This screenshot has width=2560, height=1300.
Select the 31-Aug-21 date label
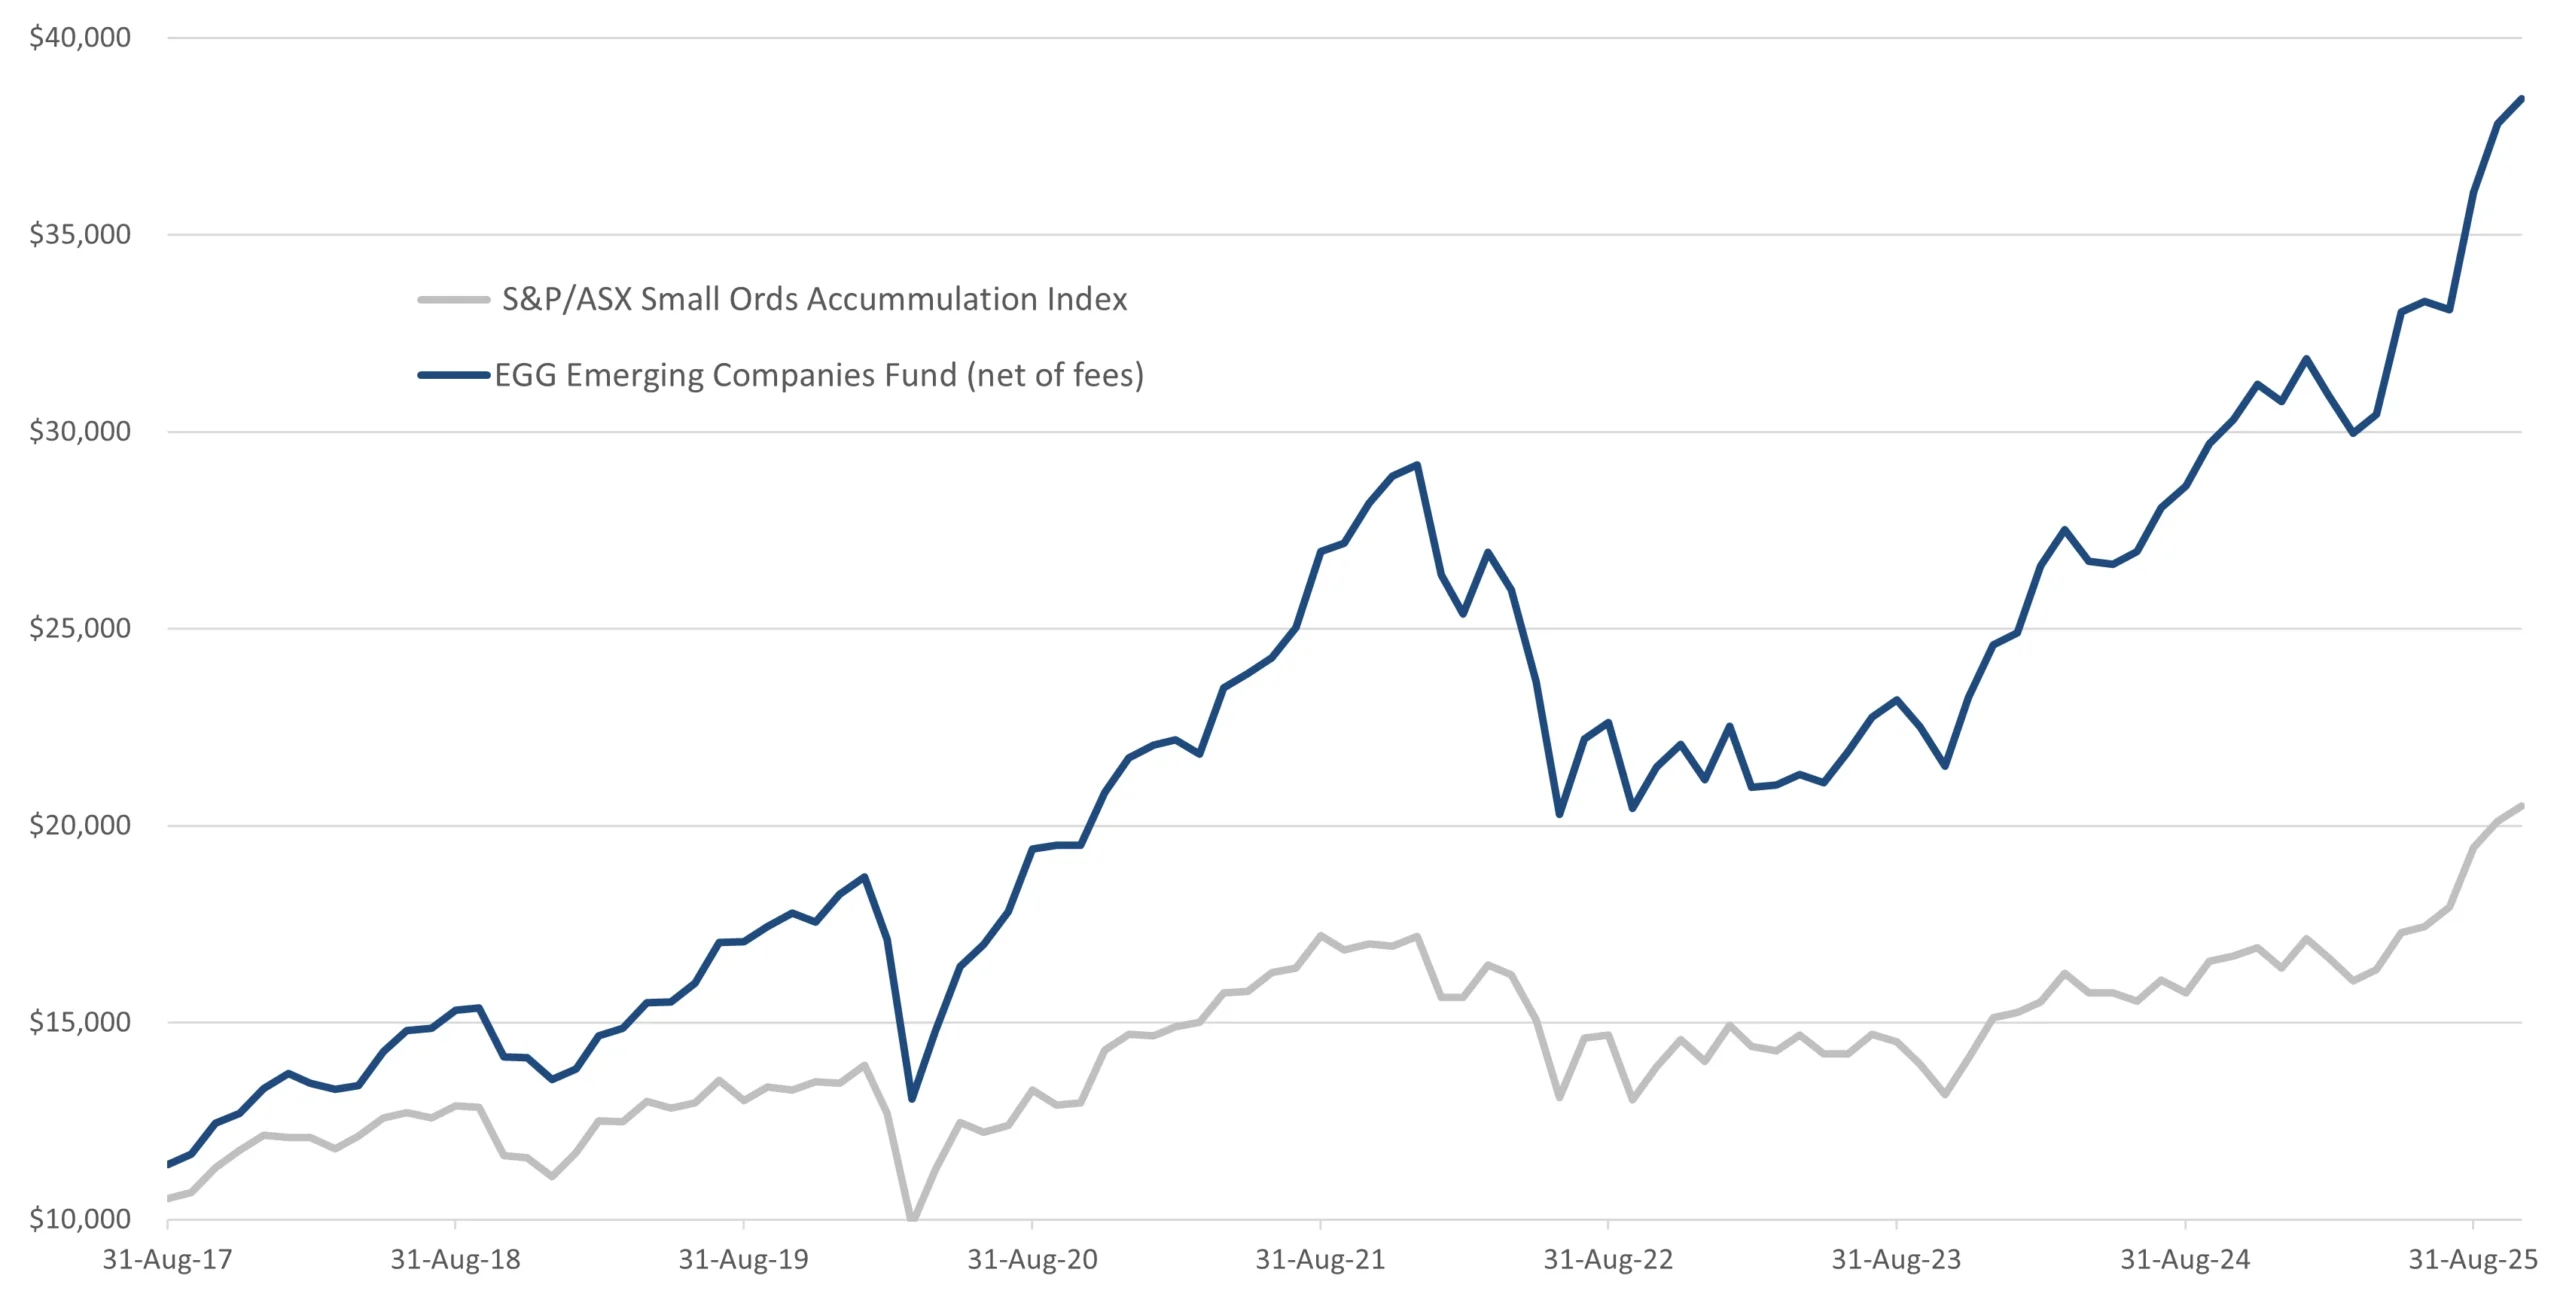1320,1260
